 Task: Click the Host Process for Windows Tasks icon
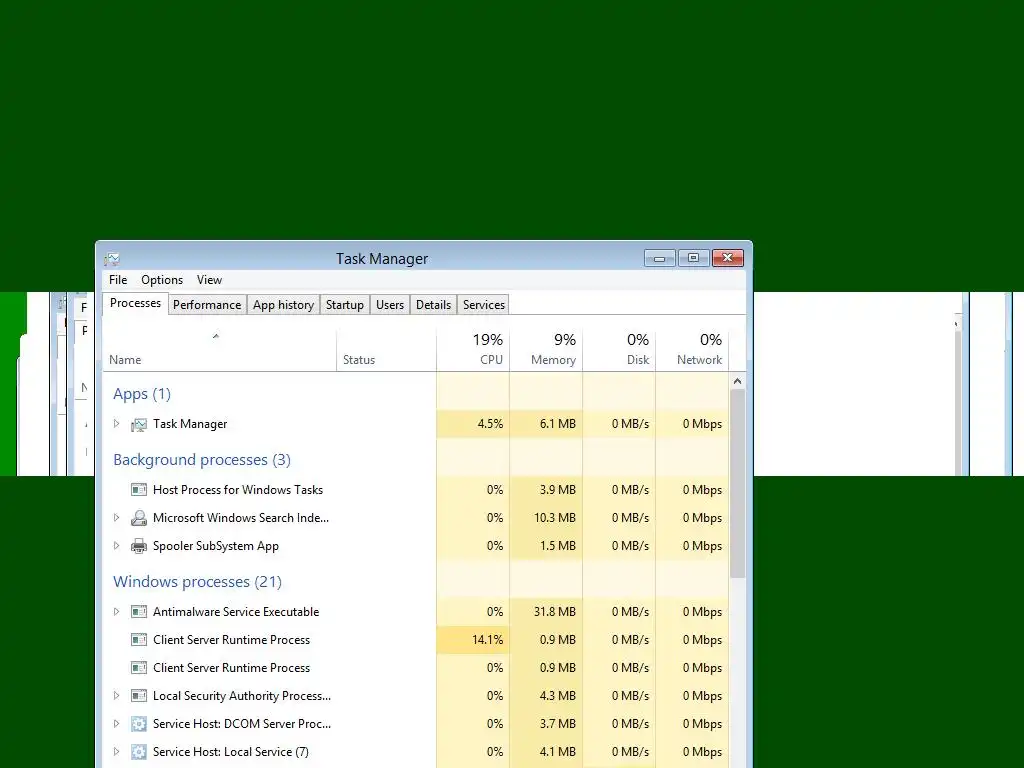[138, 490]
